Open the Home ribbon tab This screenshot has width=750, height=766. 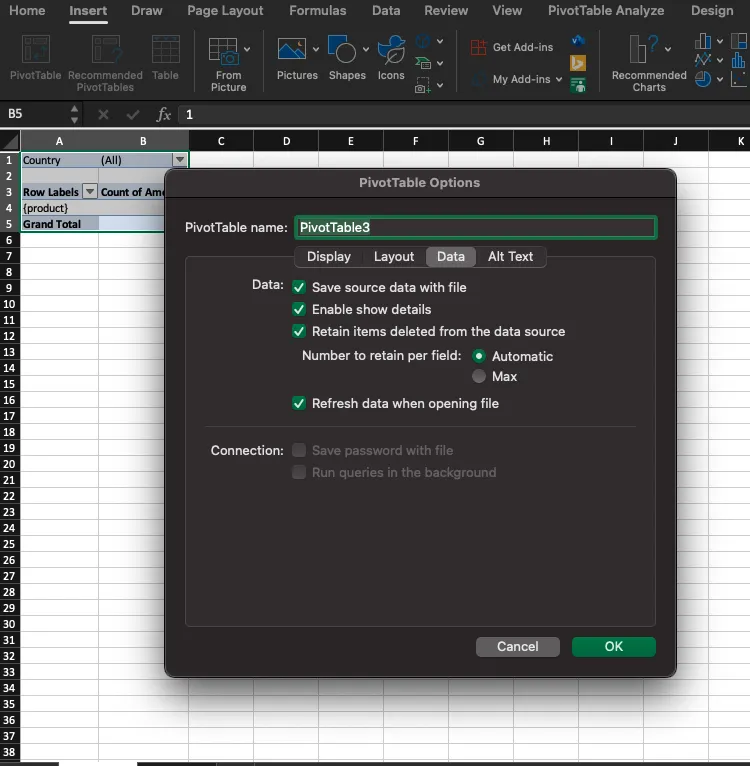[x=27, y=11]
